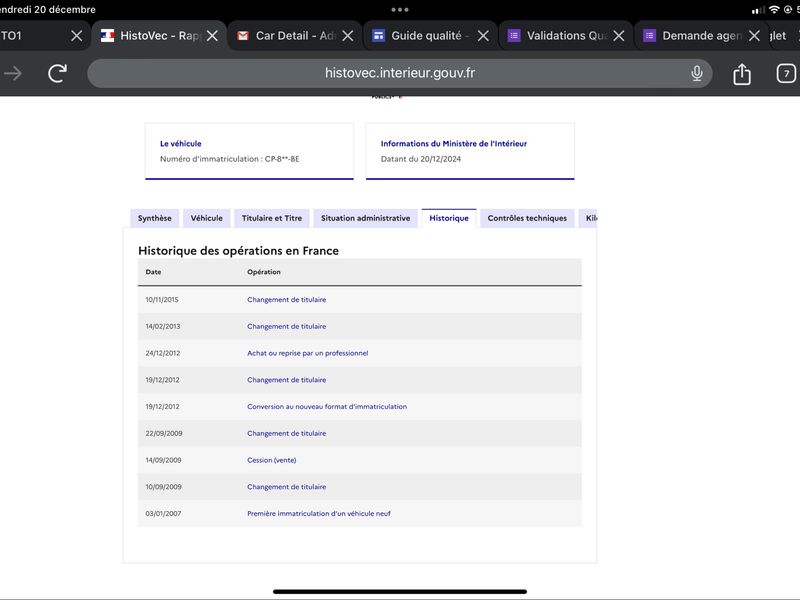Click the Le véhicule card heading

click(x=181, y=144)
